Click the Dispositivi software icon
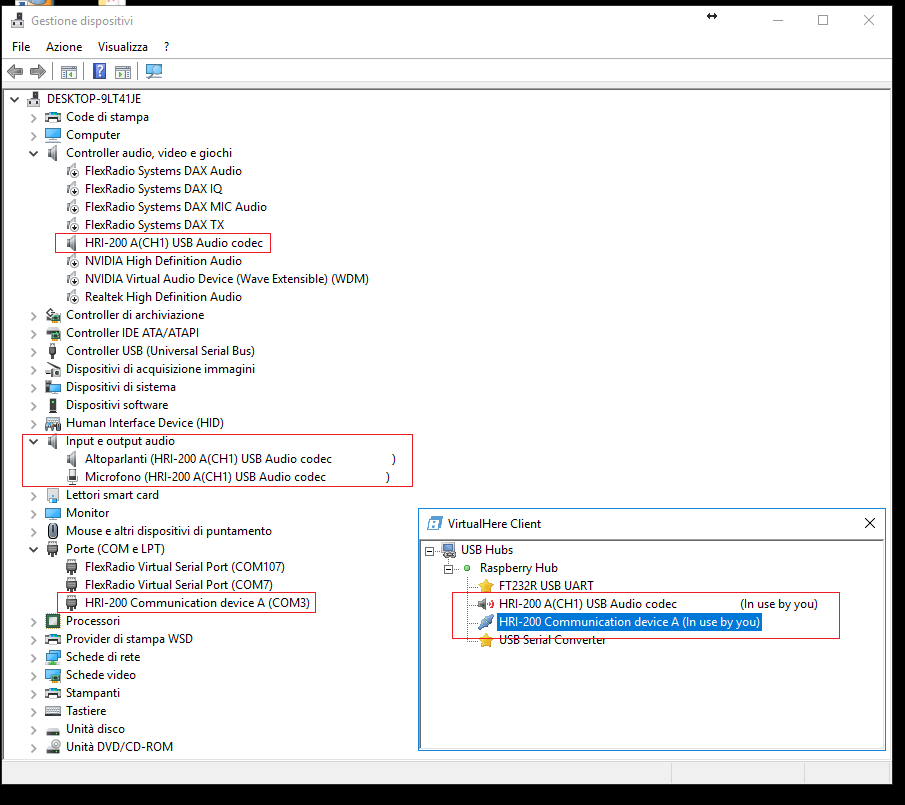905x805 pixels. coord(53,405)
